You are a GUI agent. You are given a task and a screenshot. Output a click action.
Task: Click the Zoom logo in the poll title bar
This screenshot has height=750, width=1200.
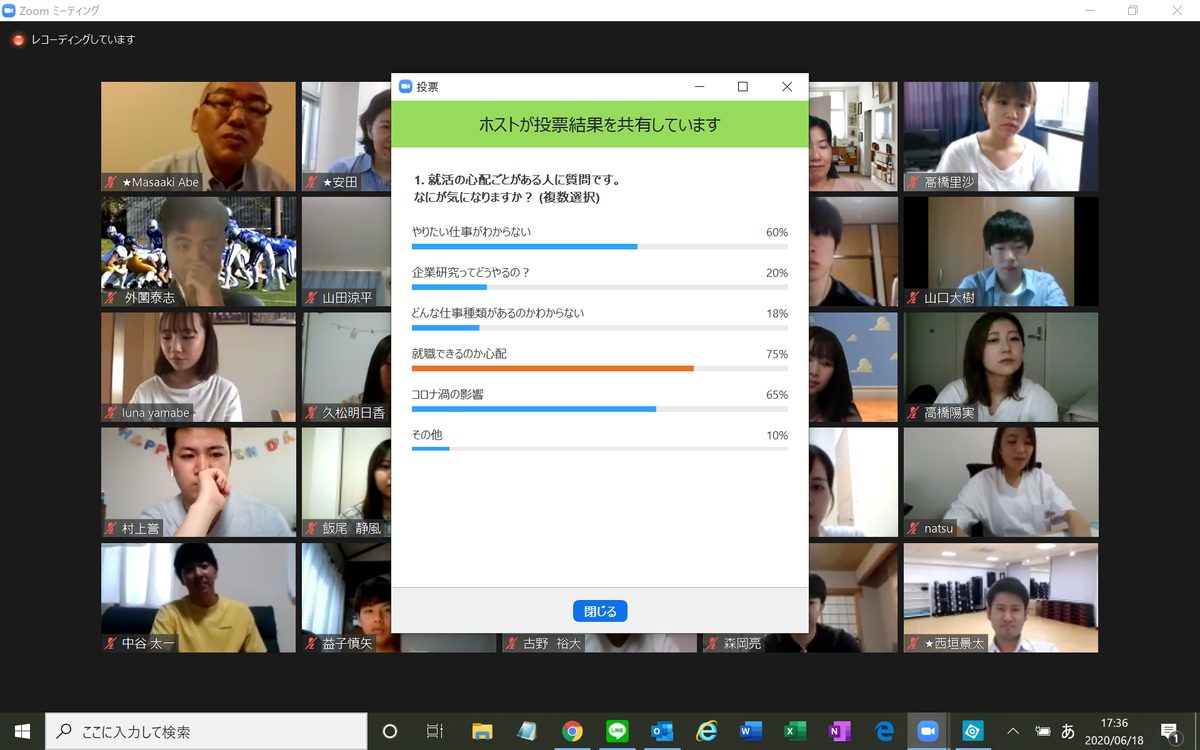(x=405, y=87)
